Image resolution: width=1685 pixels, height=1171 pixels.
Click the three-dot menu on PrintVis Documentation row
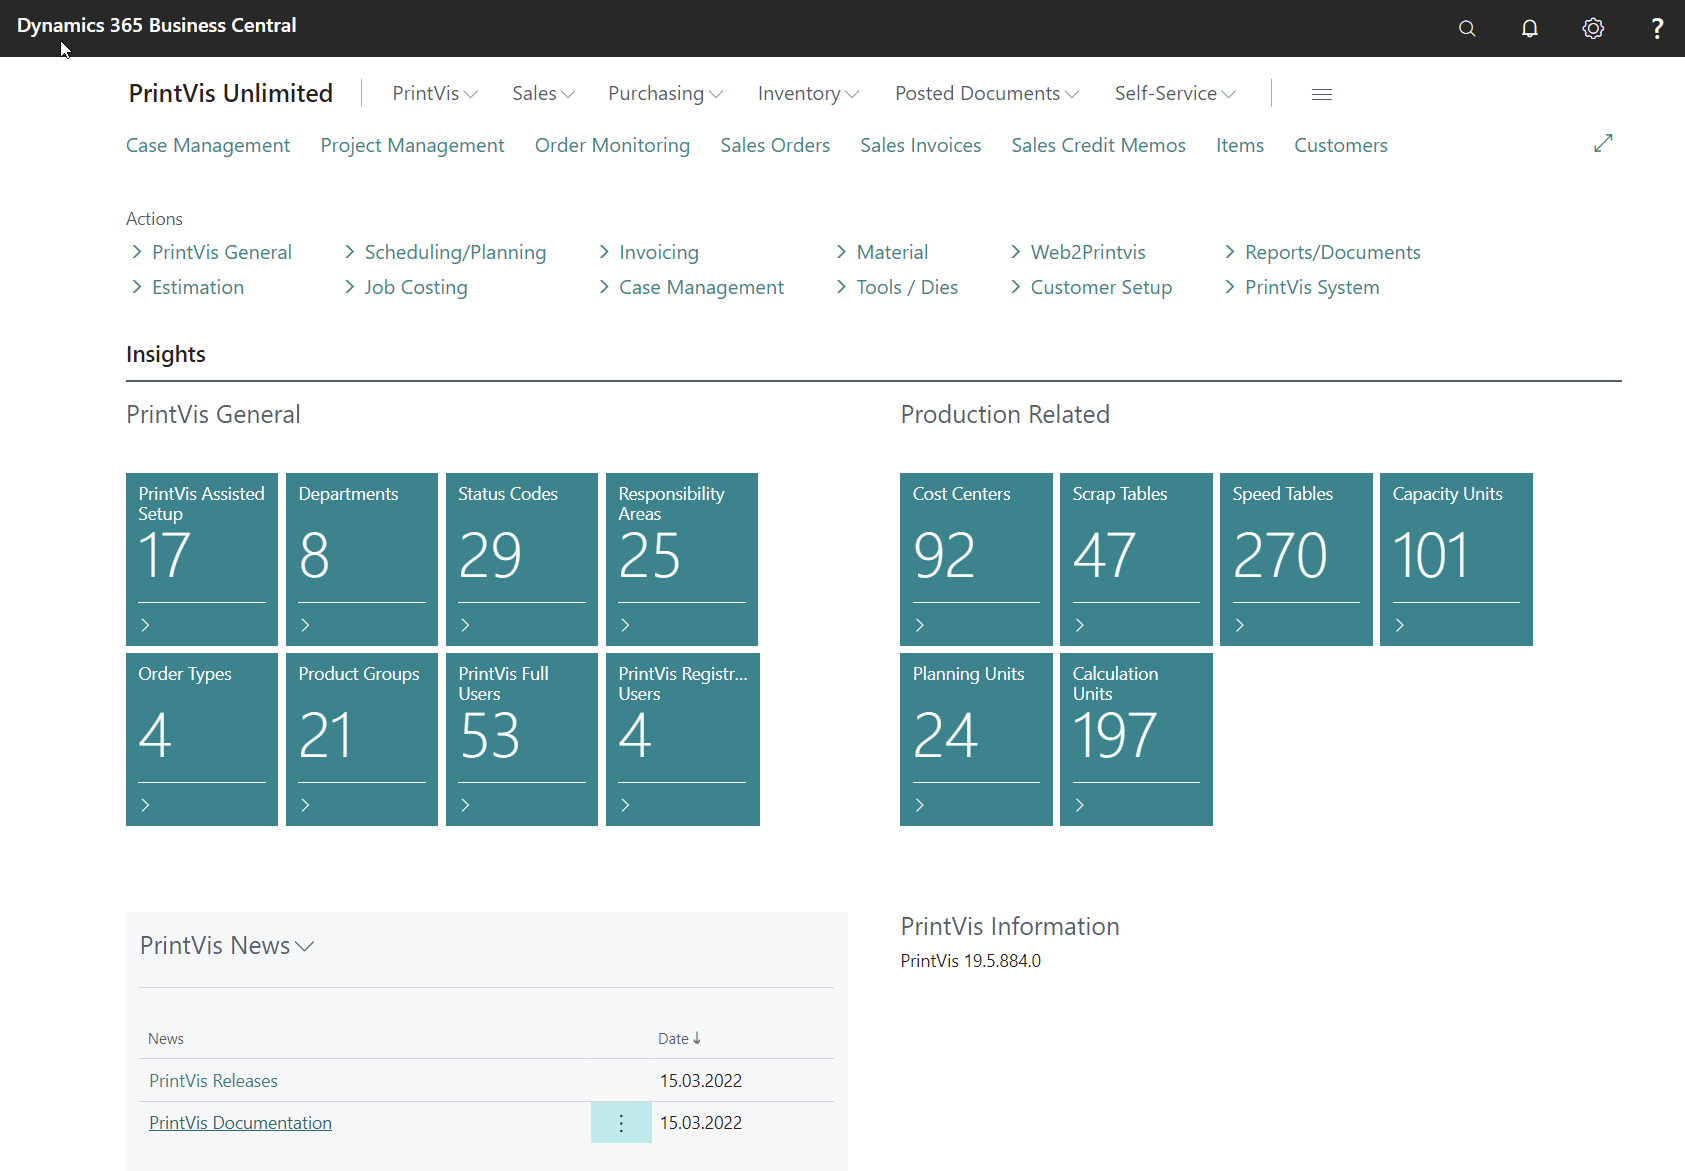tap(621, 1123)
